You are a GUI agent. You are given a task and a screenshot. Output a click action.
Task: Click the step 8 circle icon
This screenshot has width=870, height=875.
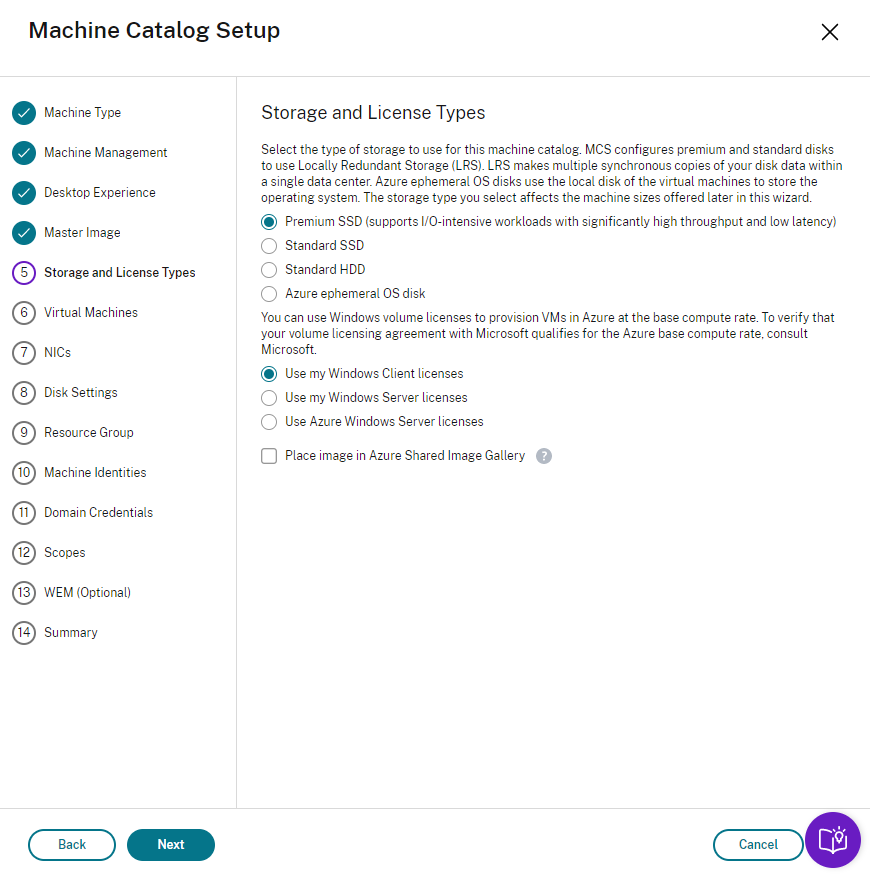pyautogui.click(x=24, y=393)
